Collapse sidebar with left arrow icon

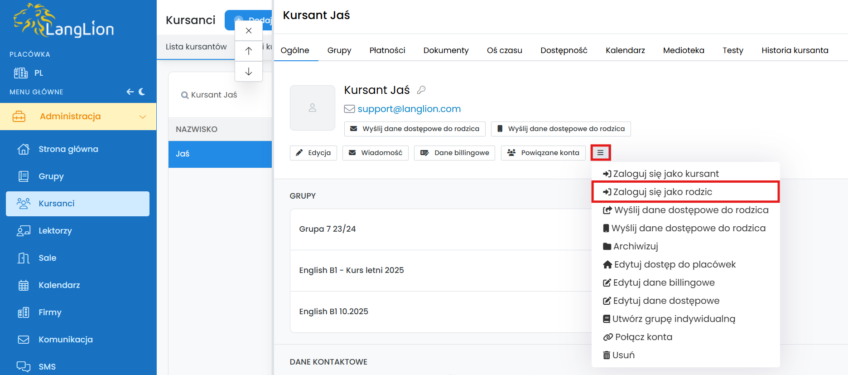coord(130,92)
